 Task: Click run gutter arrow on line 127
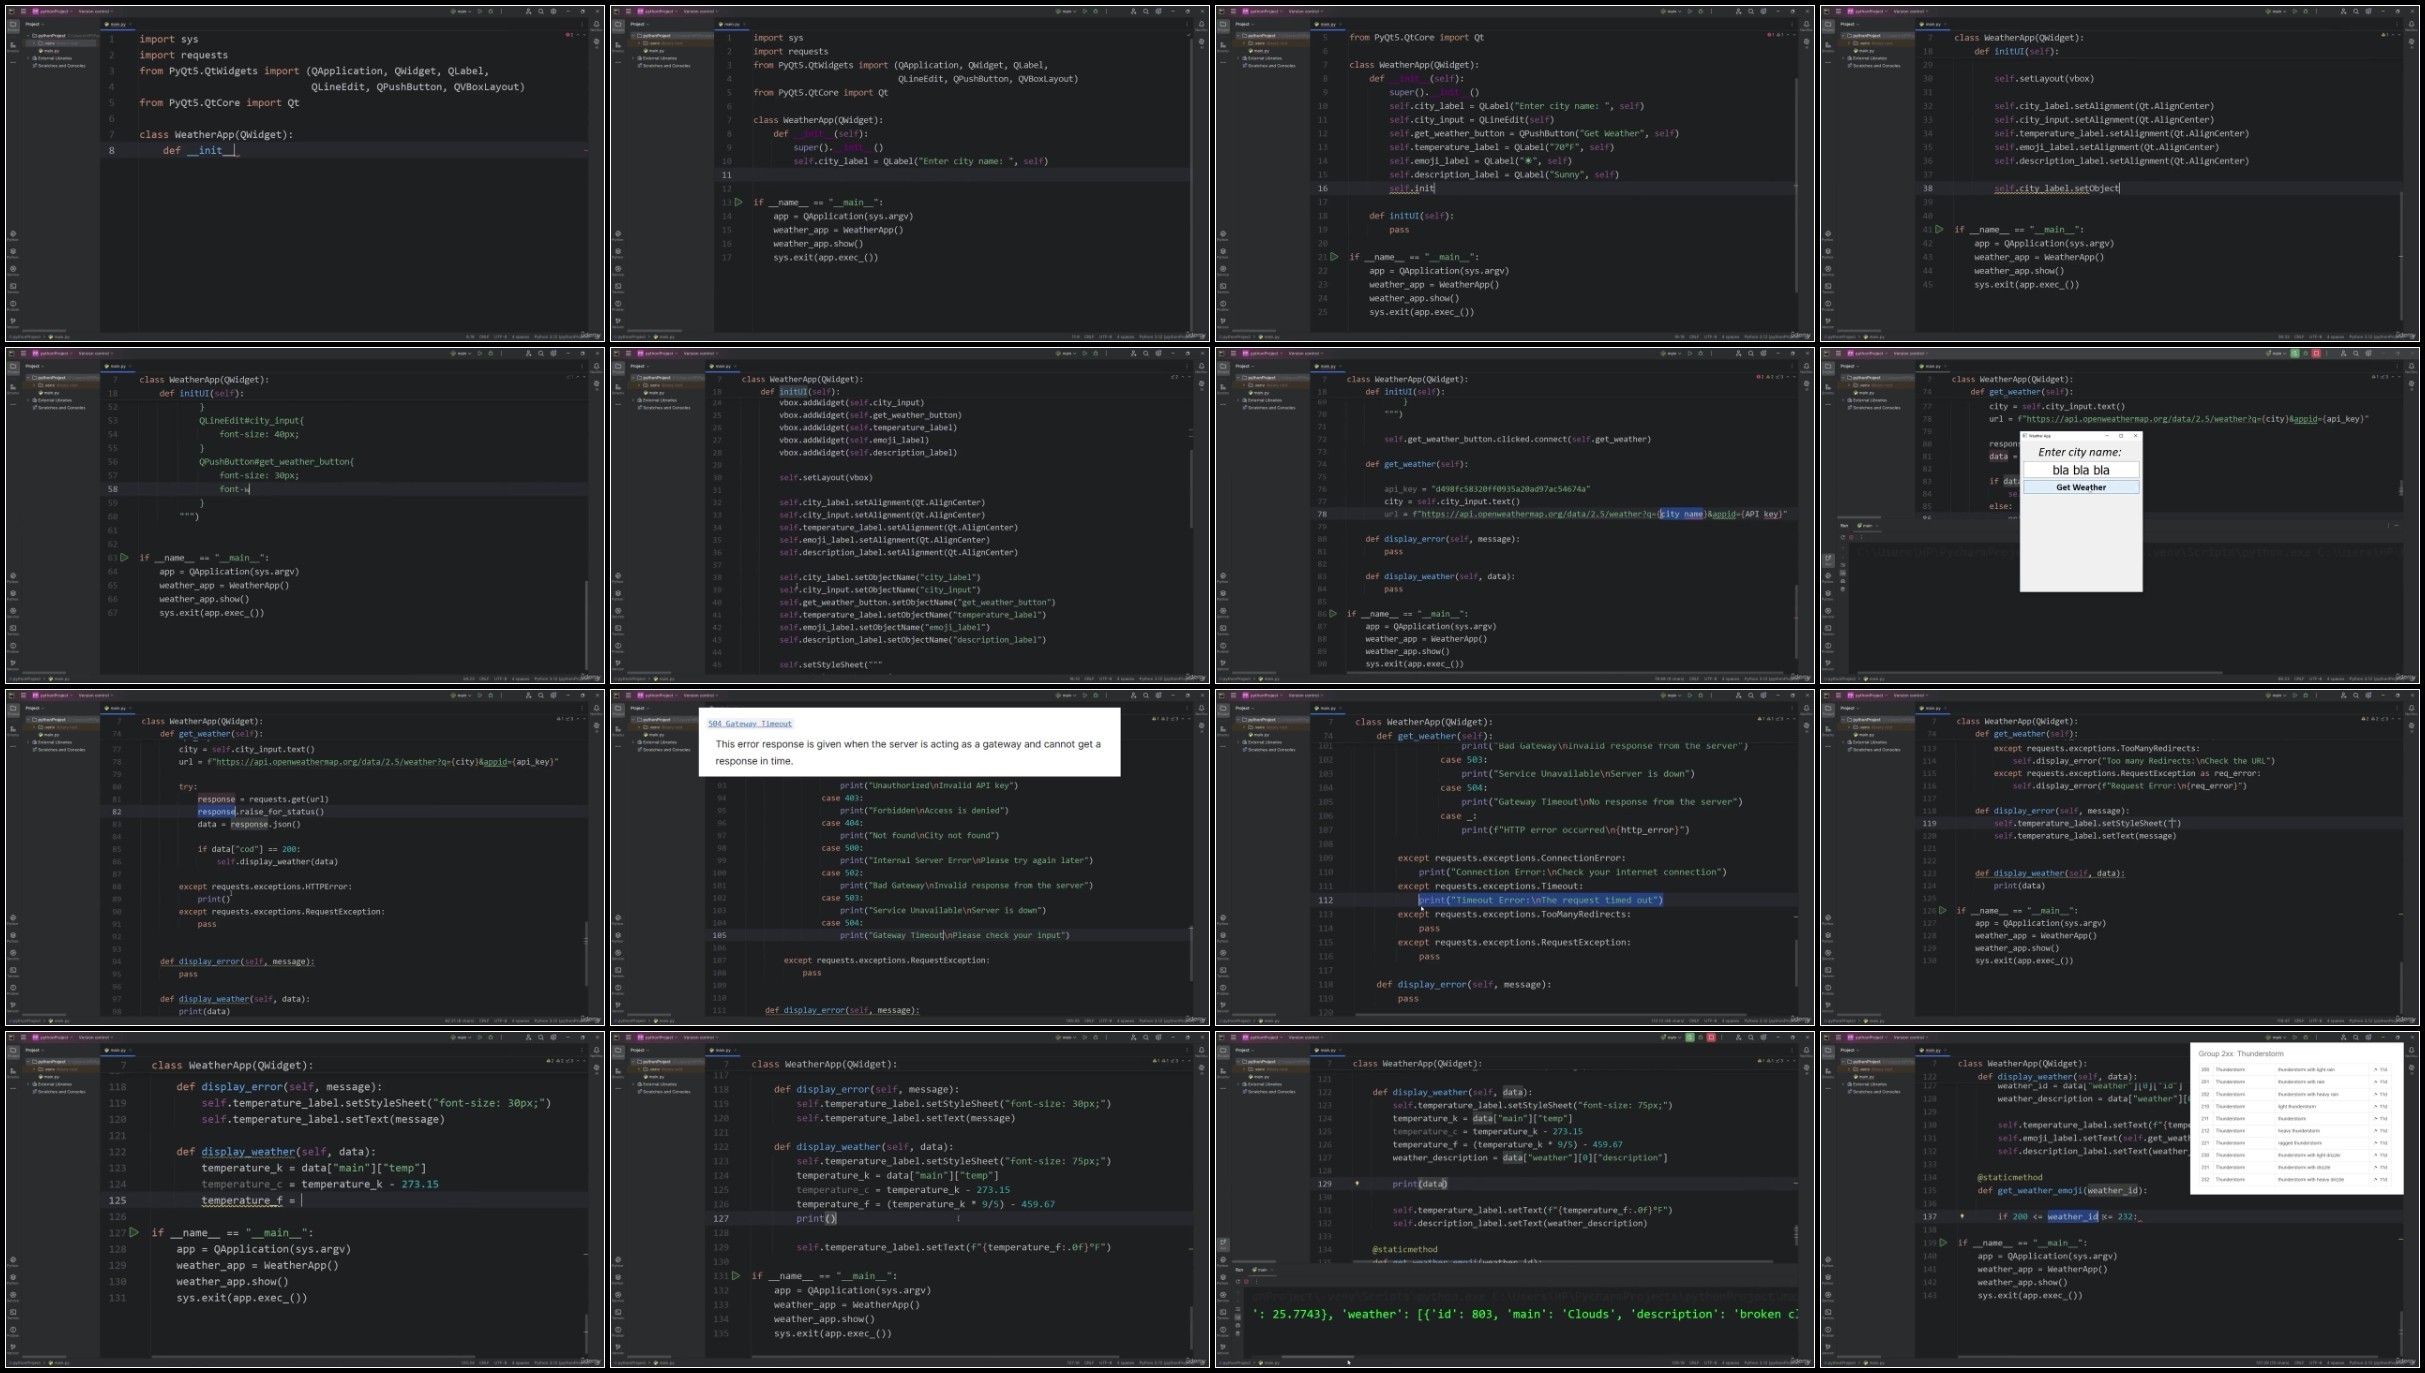point(134,1233)
